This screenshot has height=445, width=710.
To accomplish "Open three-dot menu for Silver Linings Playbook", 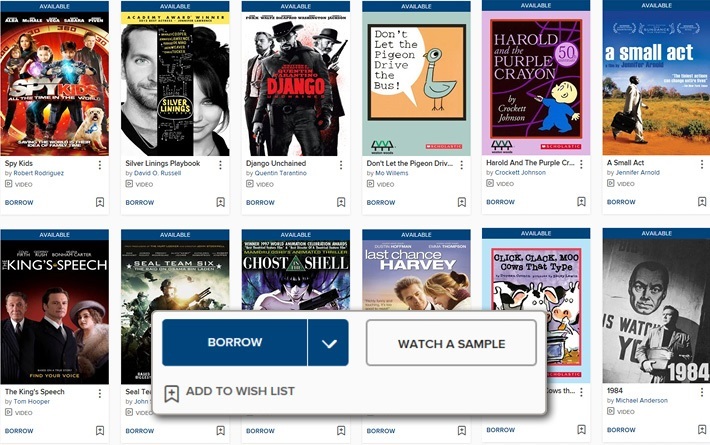I will 220,165.
